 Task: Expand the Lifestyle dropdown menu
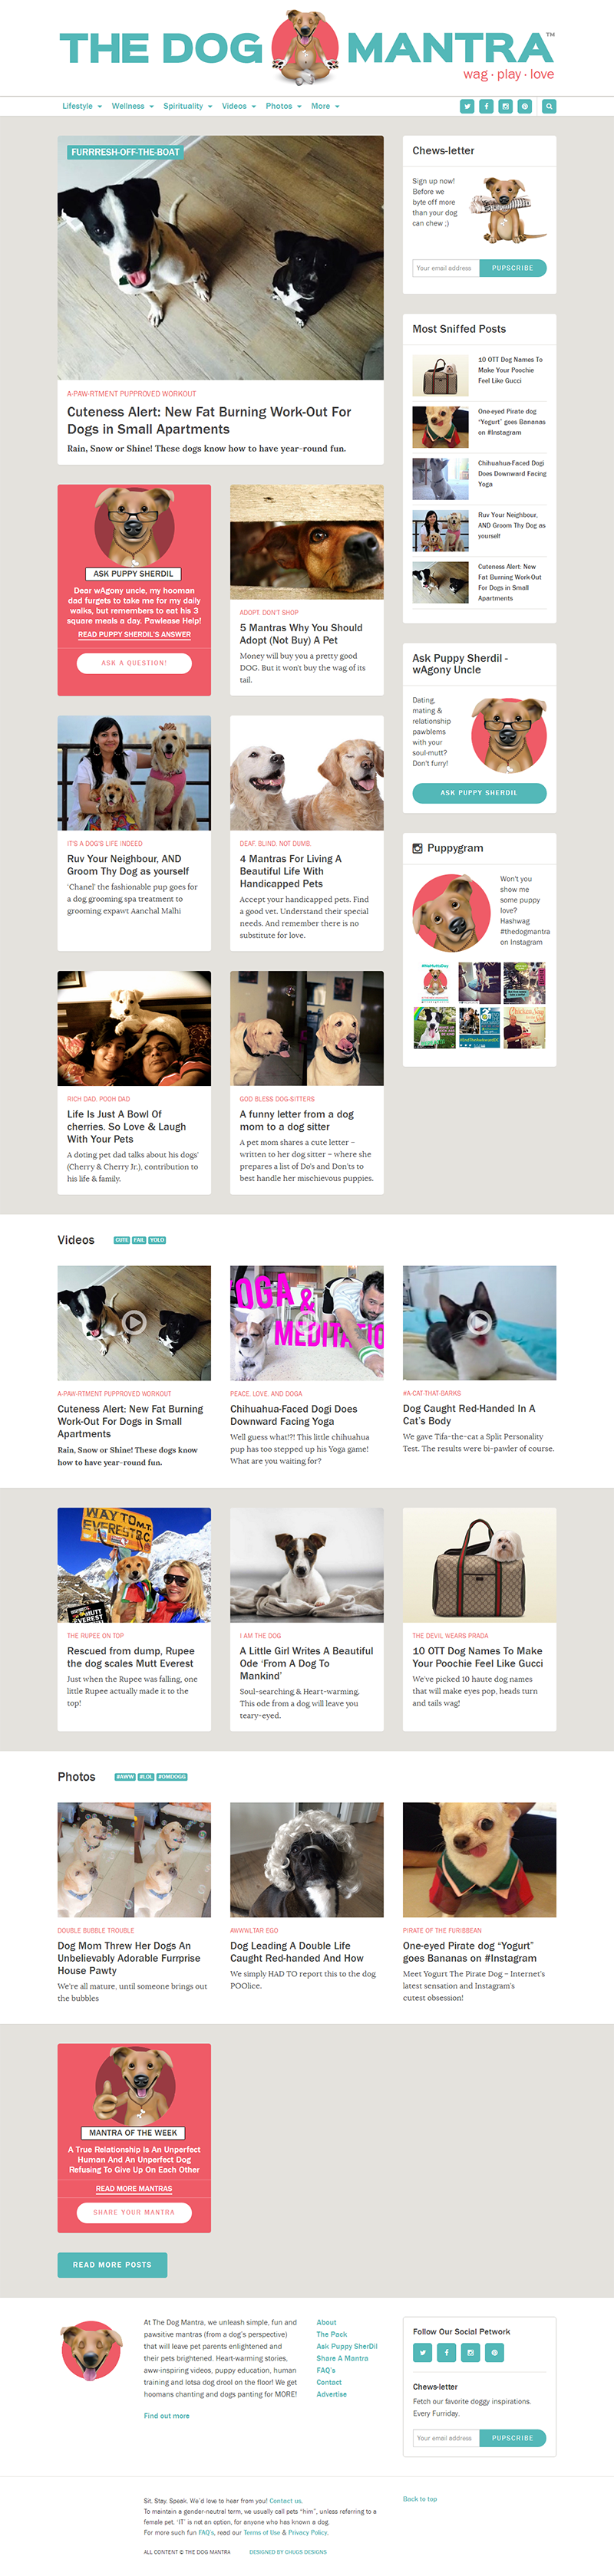82,106
